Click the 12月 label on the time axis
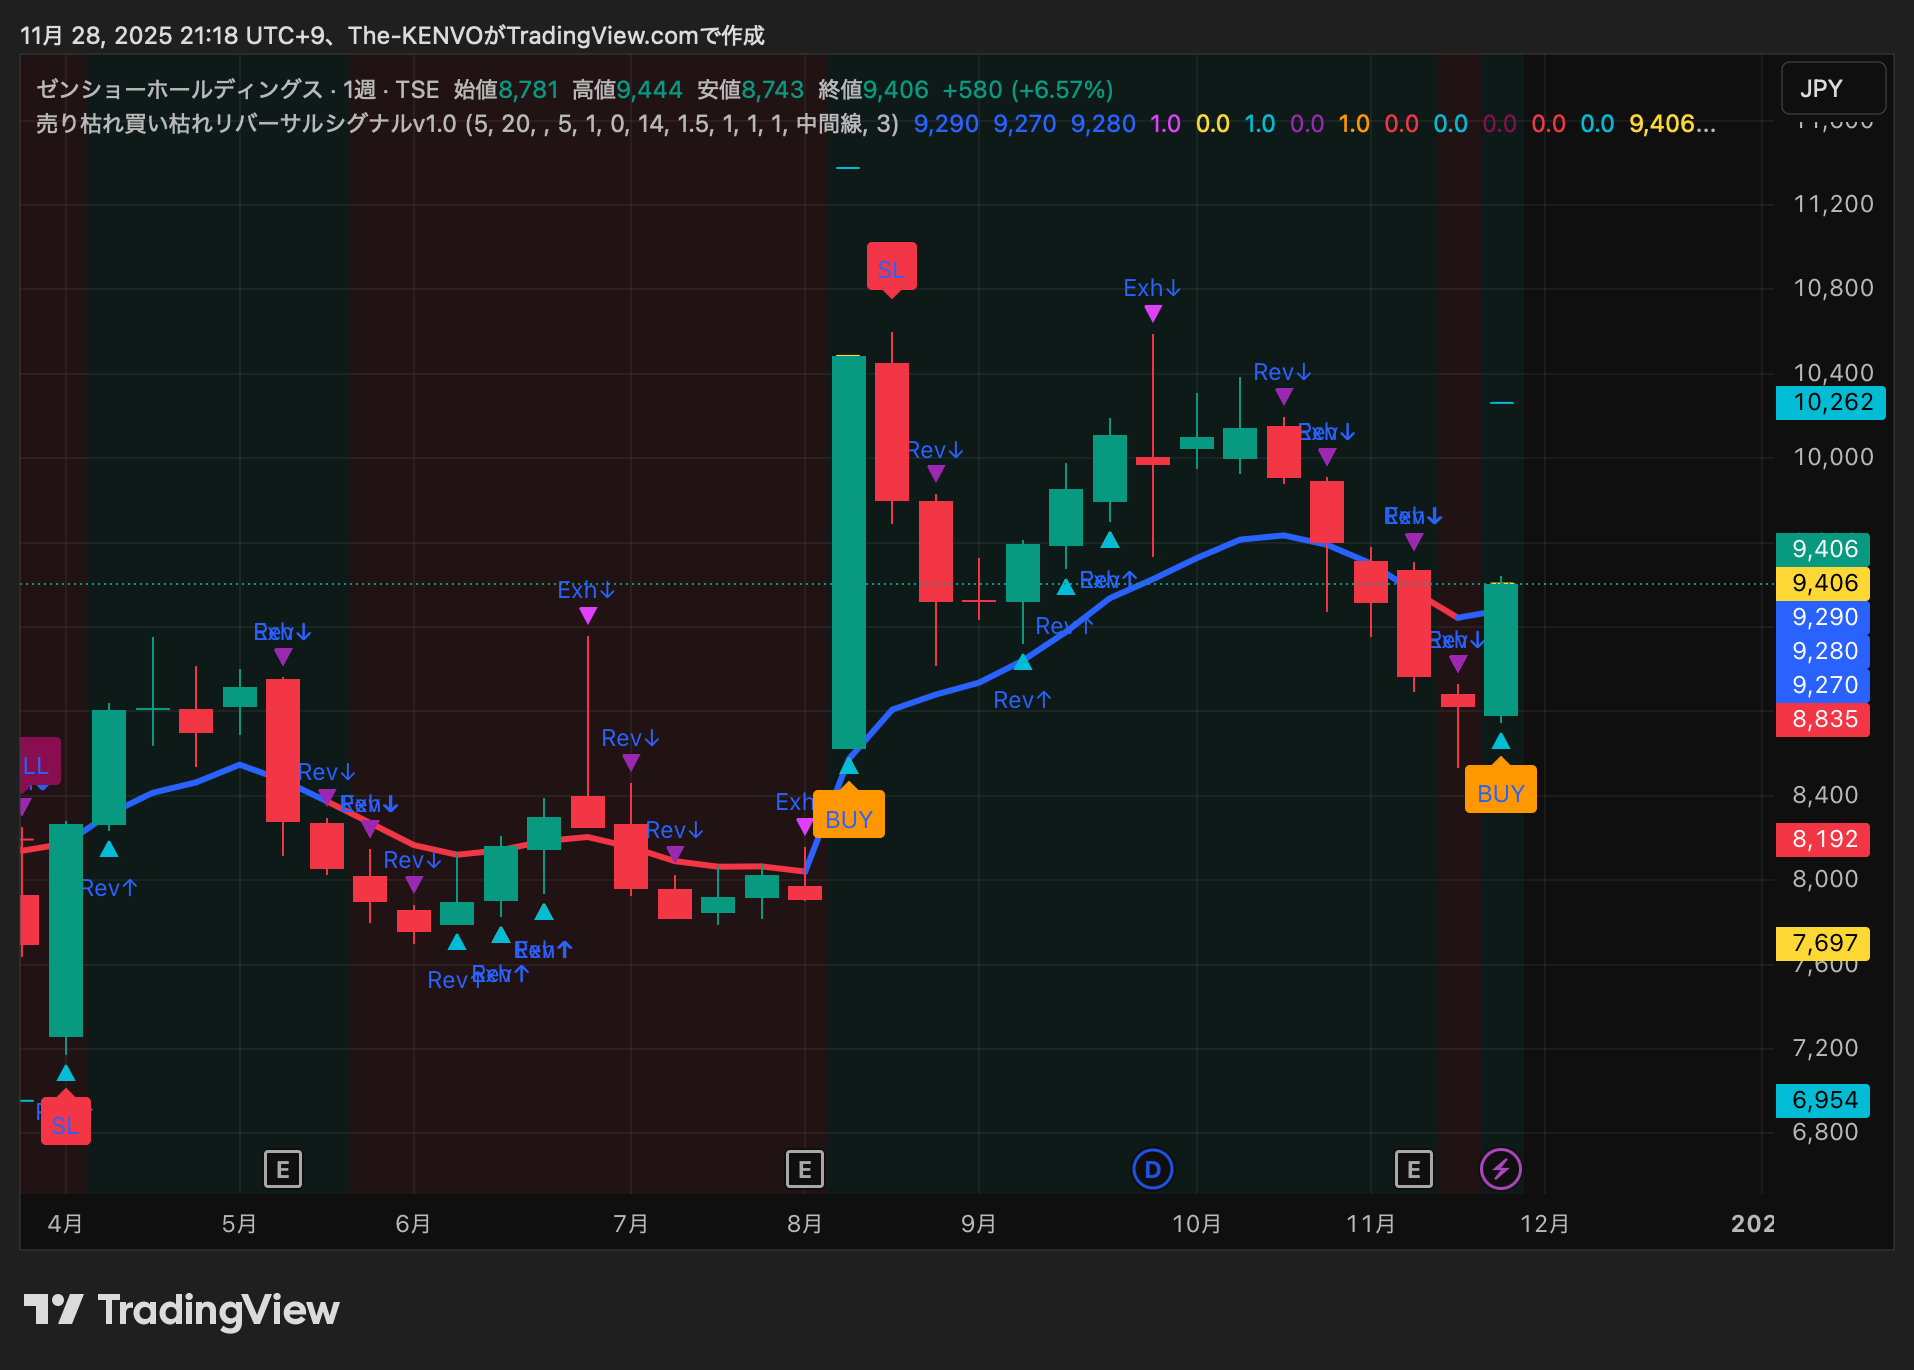This screenshot has height=1370, width=1914. point(1544,1223)
